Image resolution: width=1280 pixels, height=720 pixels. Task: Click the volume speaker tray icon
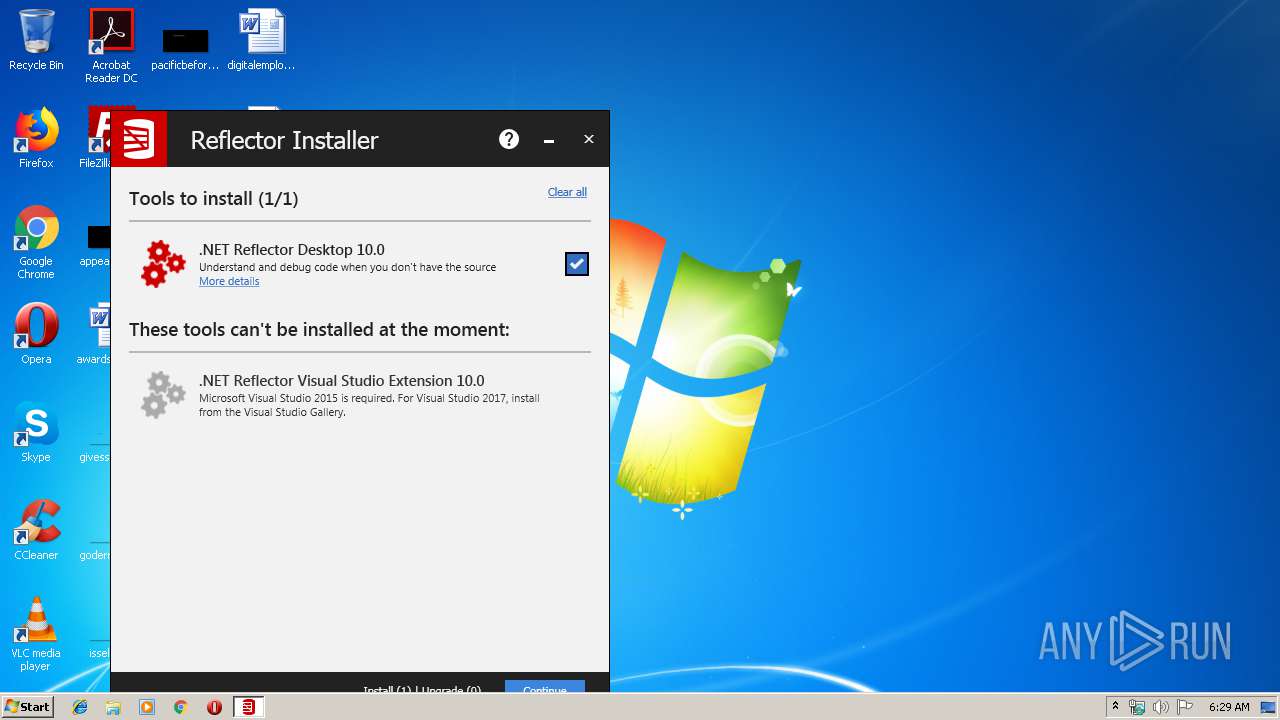[x=1161, y=707]
